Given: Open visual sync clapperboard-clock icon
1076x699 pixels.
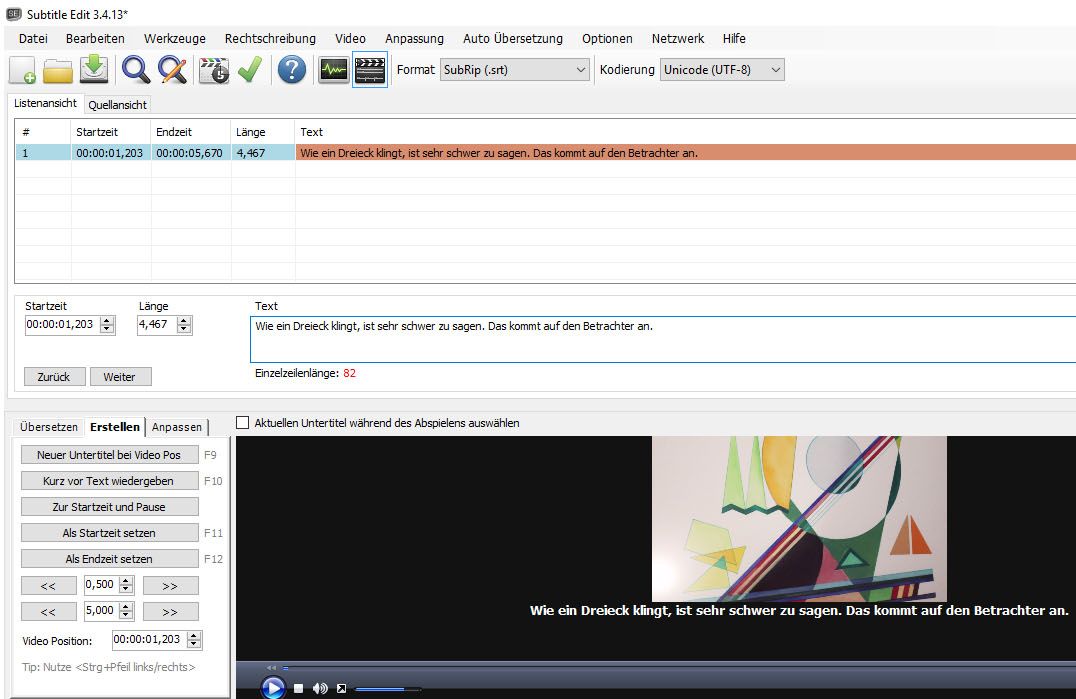Looking at the screenshot, I should [x=214, y=70].
